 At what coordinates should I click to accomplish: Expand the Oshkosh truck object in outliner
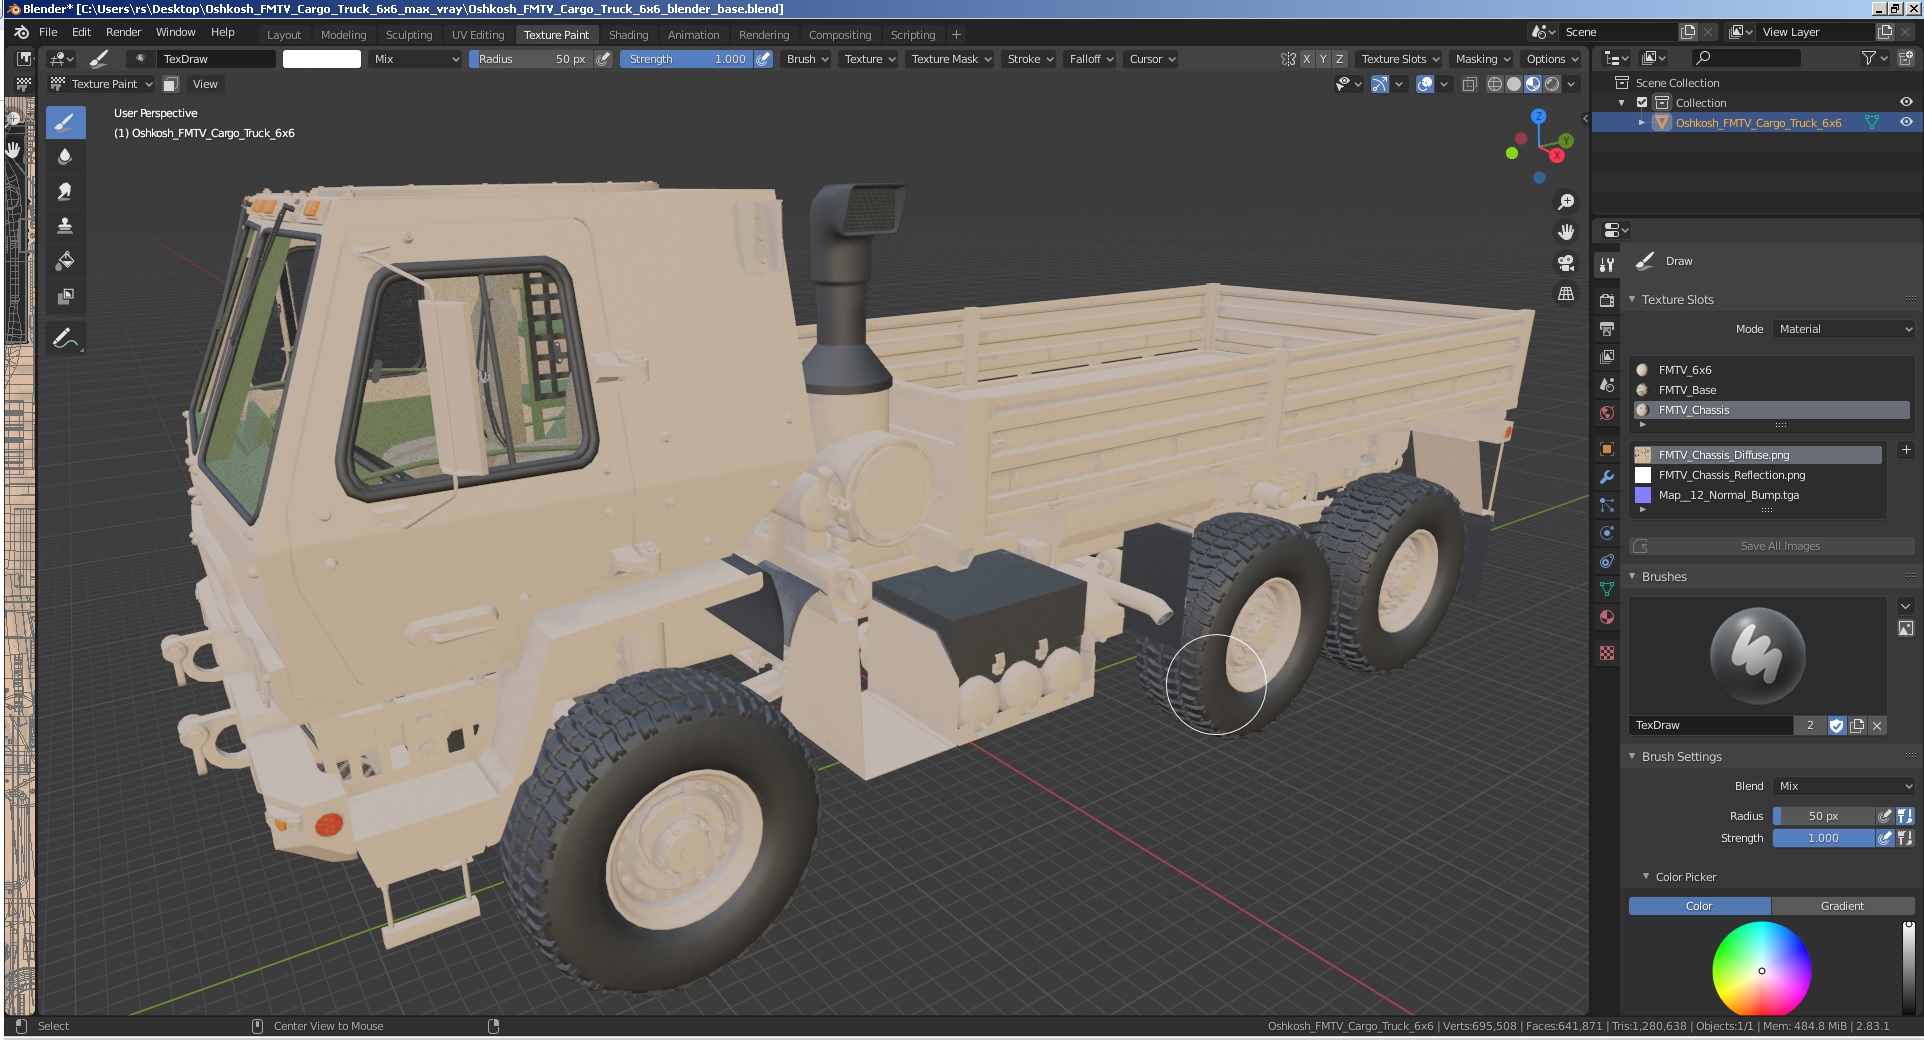[1641, 122]
